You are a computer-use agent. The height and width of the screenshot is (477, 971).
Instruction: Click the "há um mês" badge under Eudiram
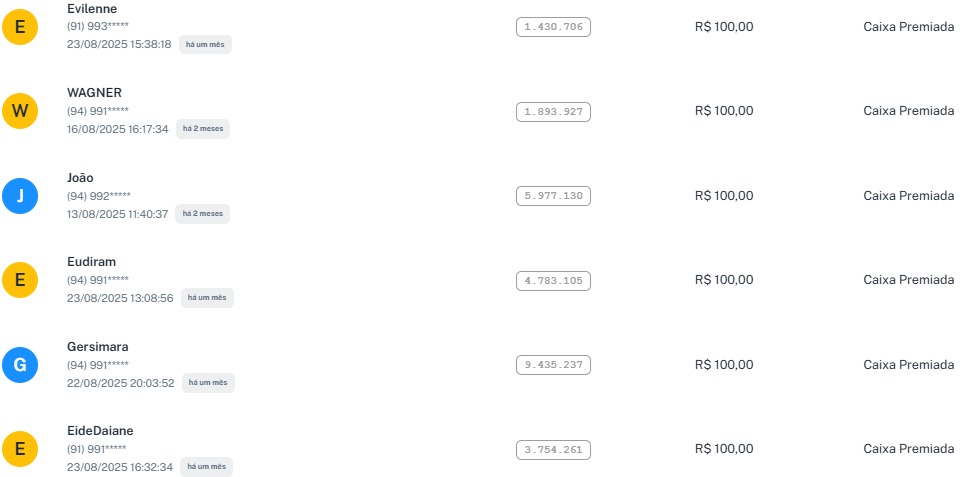[207, 298]
